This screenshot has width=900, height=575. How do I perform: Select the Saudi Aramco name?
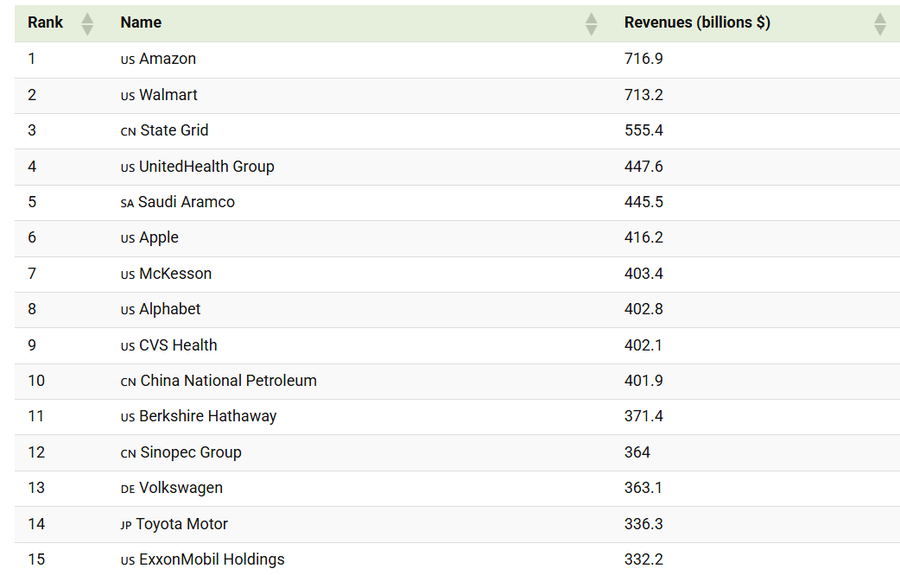click(187, 202)
